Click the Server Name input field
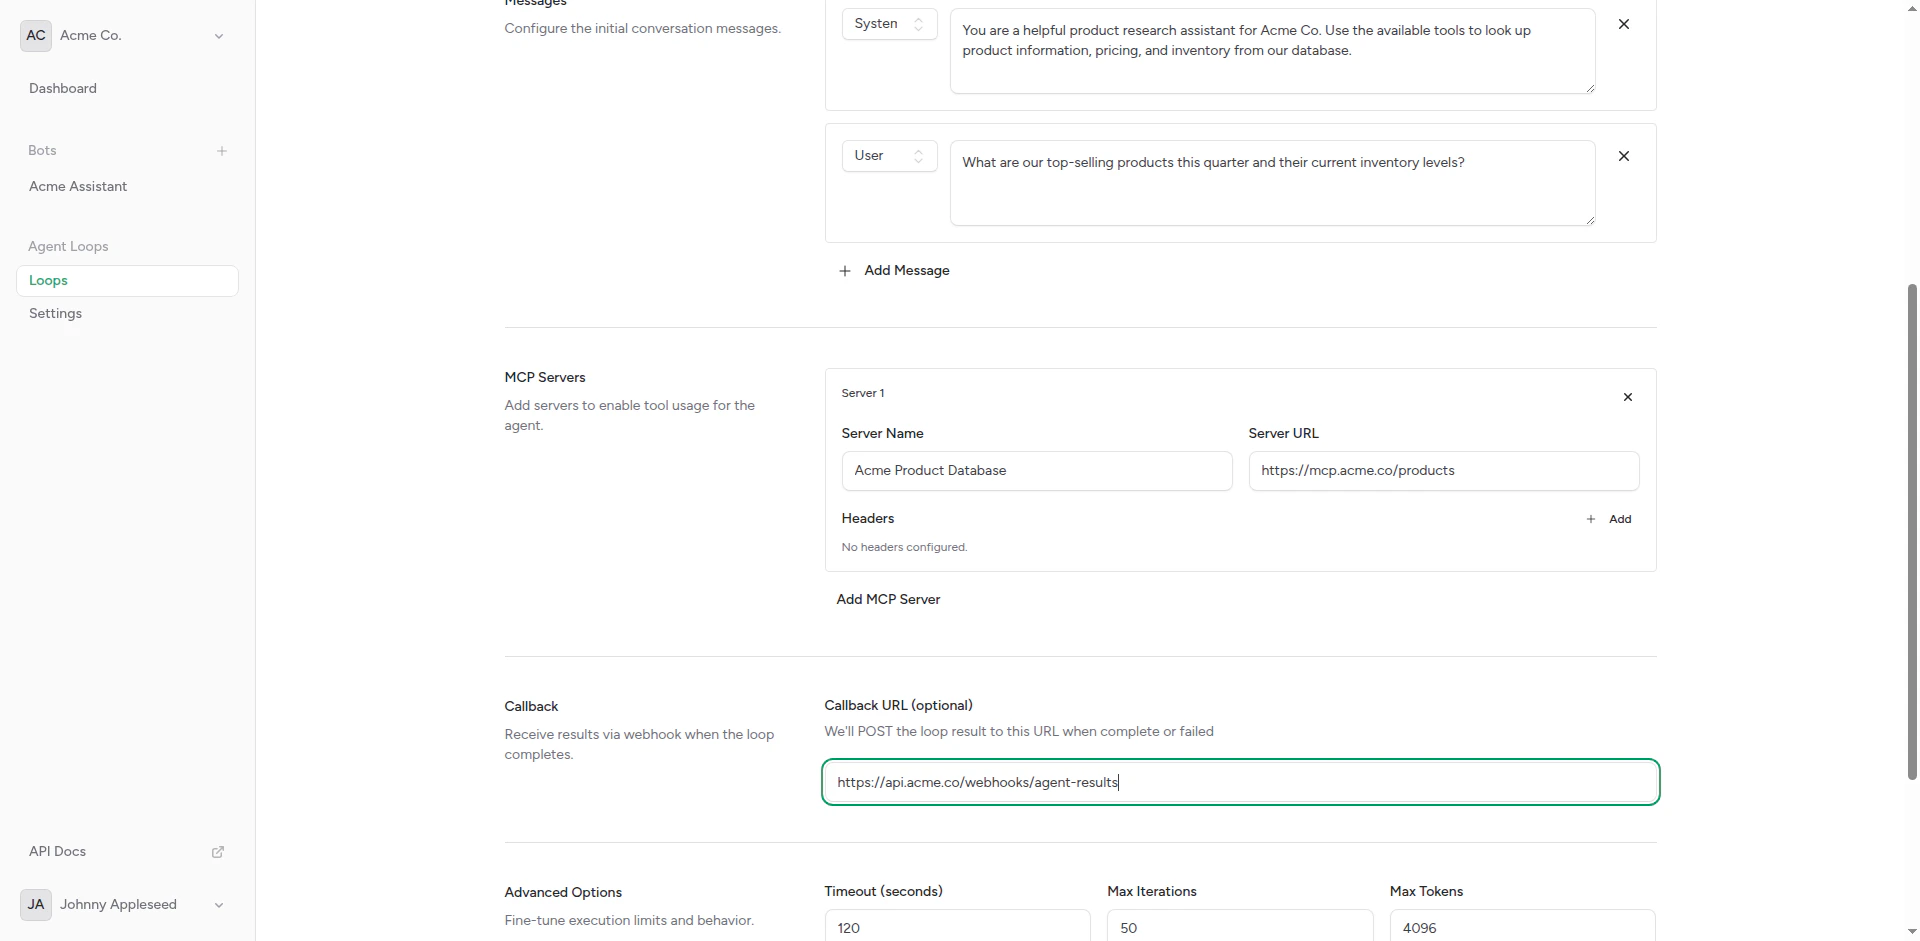 point(1036,470)
